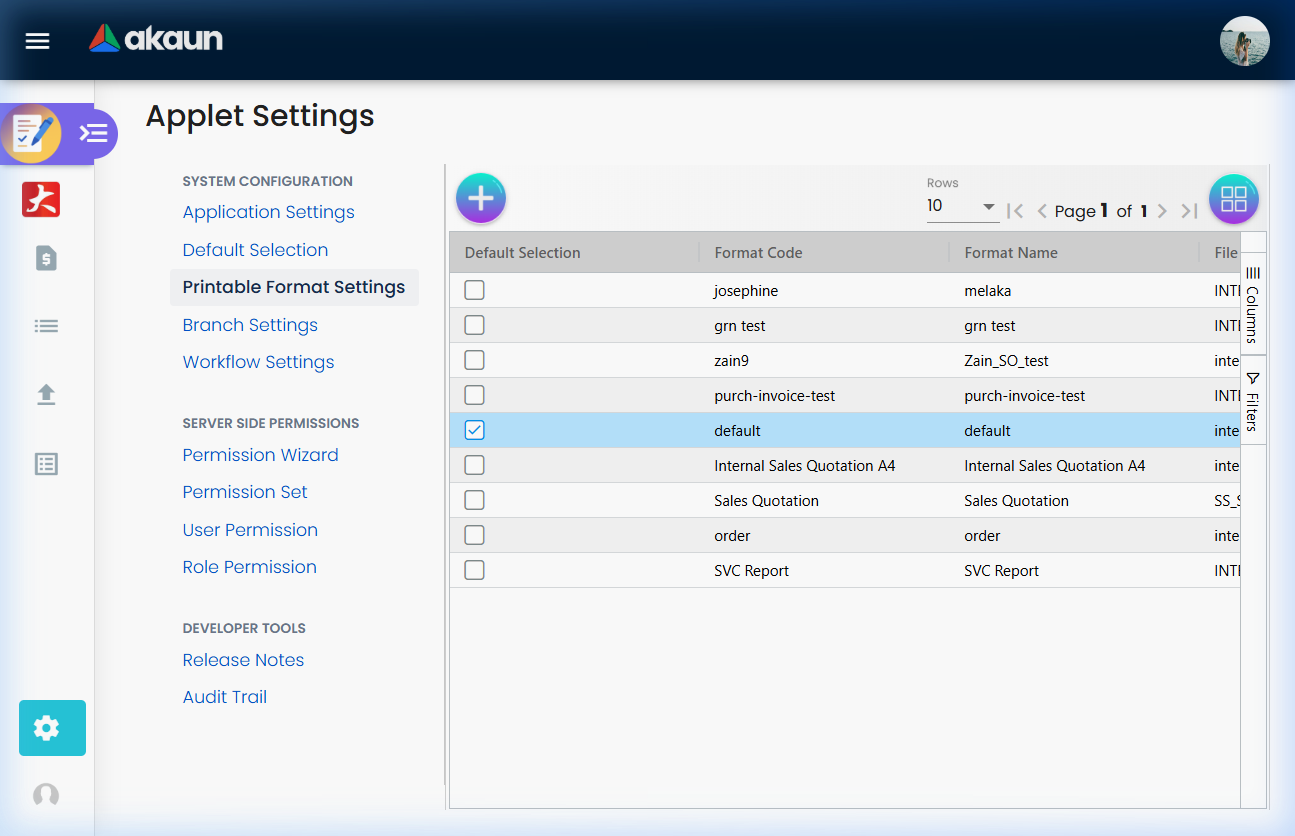Click the akaun logo
Image resolution: width=1295 pixels, height=836 pixels.
[x=155, y=38]
